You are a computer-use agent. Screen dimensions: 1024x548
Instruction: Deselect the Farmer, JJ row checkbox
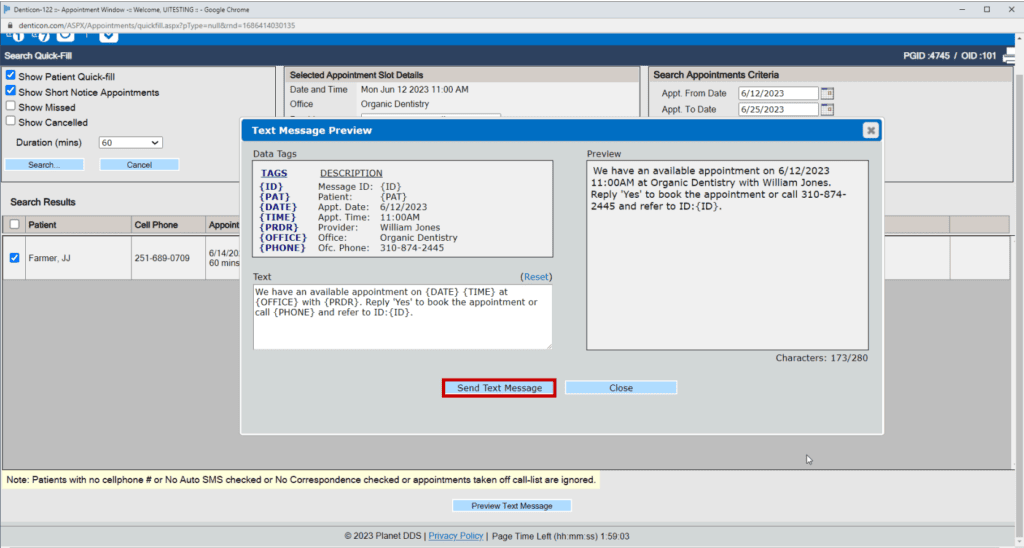14,258
